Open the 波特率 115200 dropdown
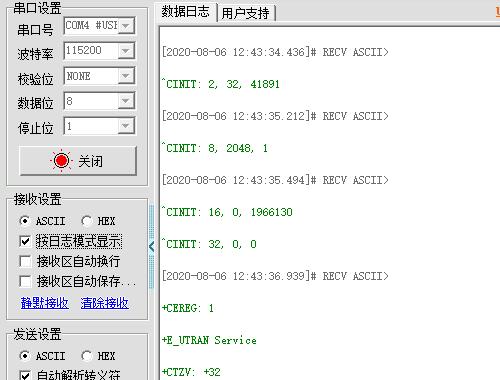This screenshot has height=380, width=500. click(126, 51)
